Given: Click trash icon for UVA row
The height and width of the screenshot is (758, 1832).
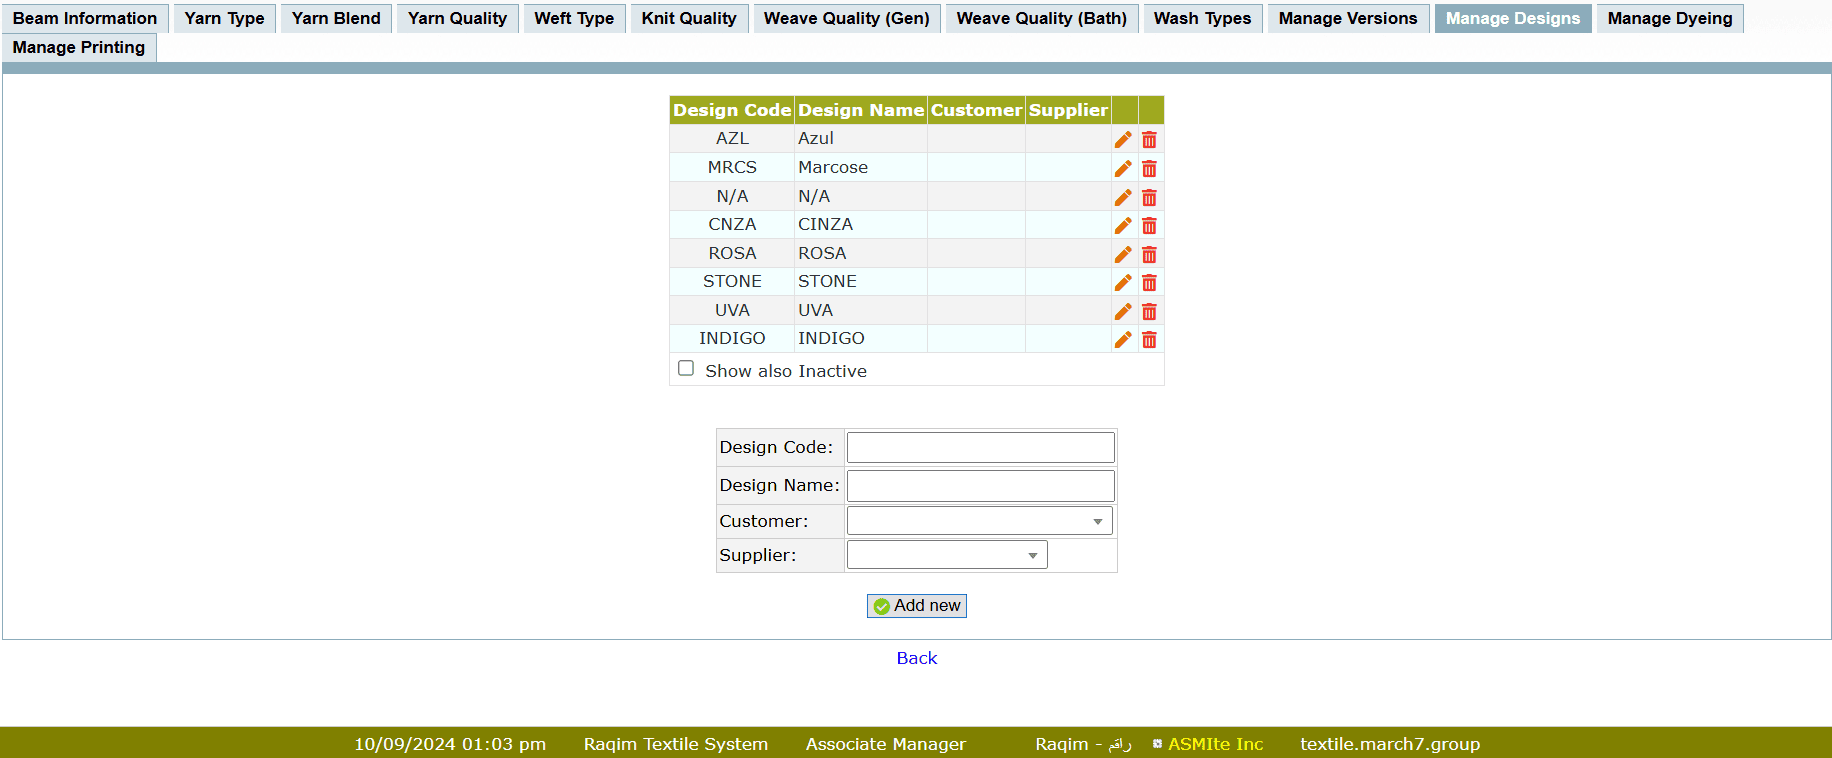Looking at the screenshot, I should (x=1149, y=312).
